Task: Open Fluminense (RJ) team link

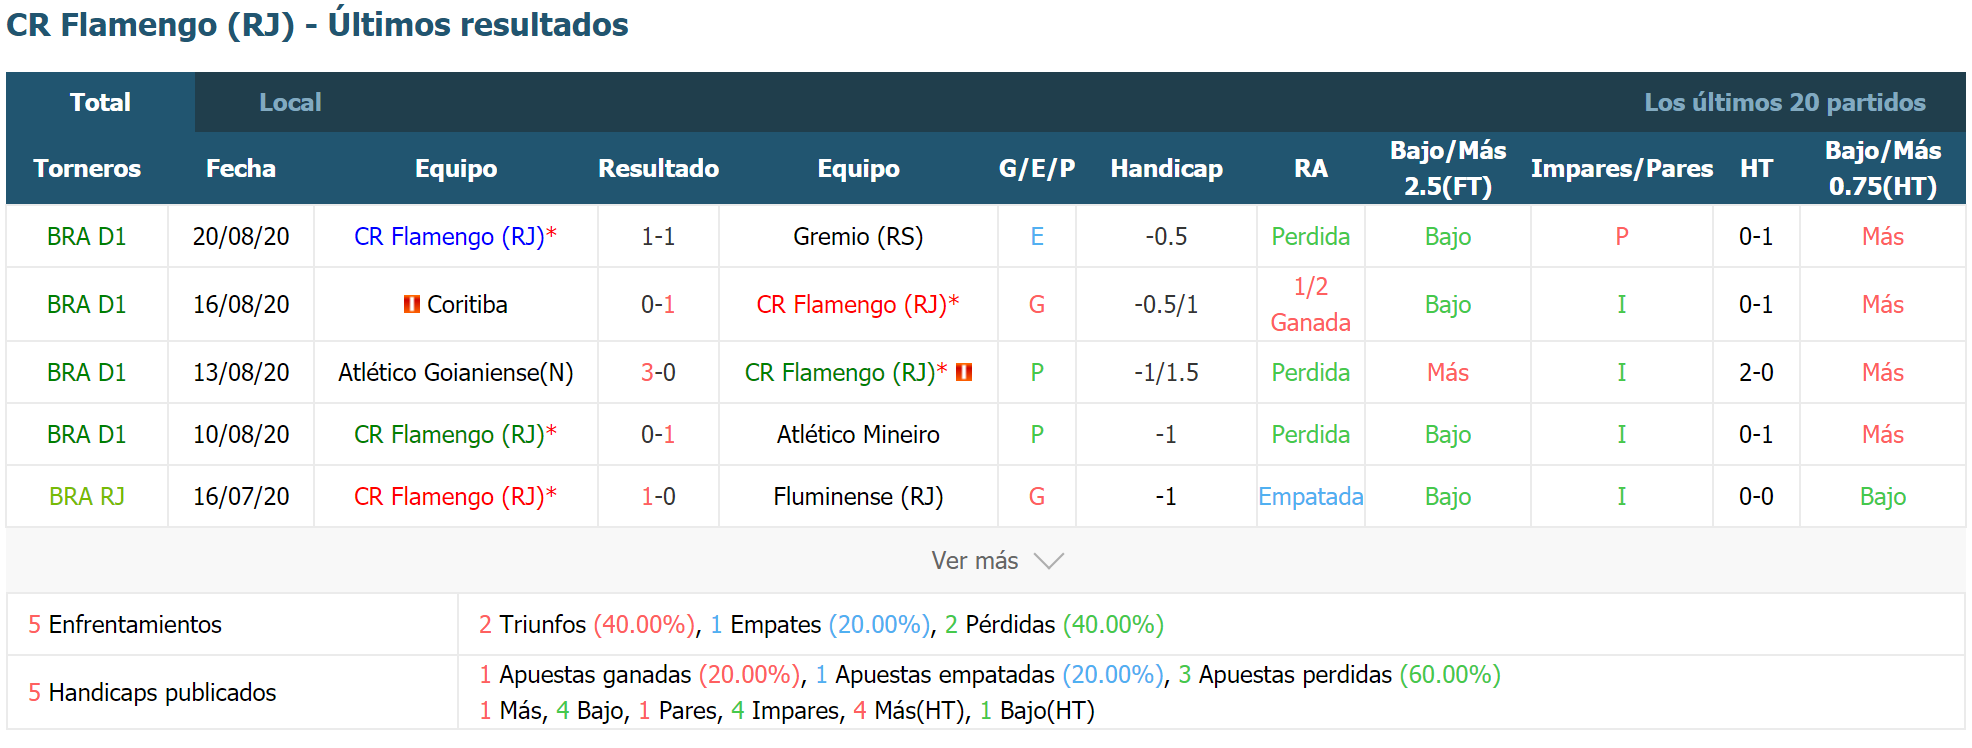Action: tap(858, 496)
